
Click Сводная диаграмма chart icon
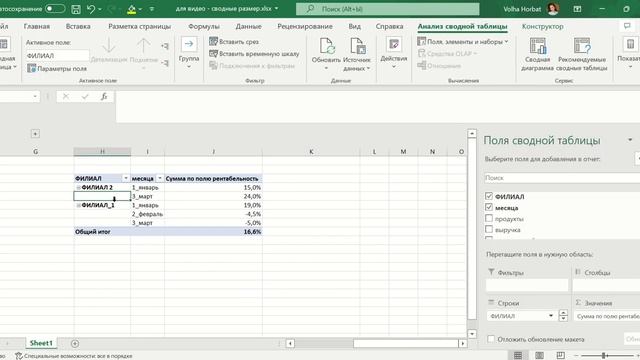[x=538, y=46]
